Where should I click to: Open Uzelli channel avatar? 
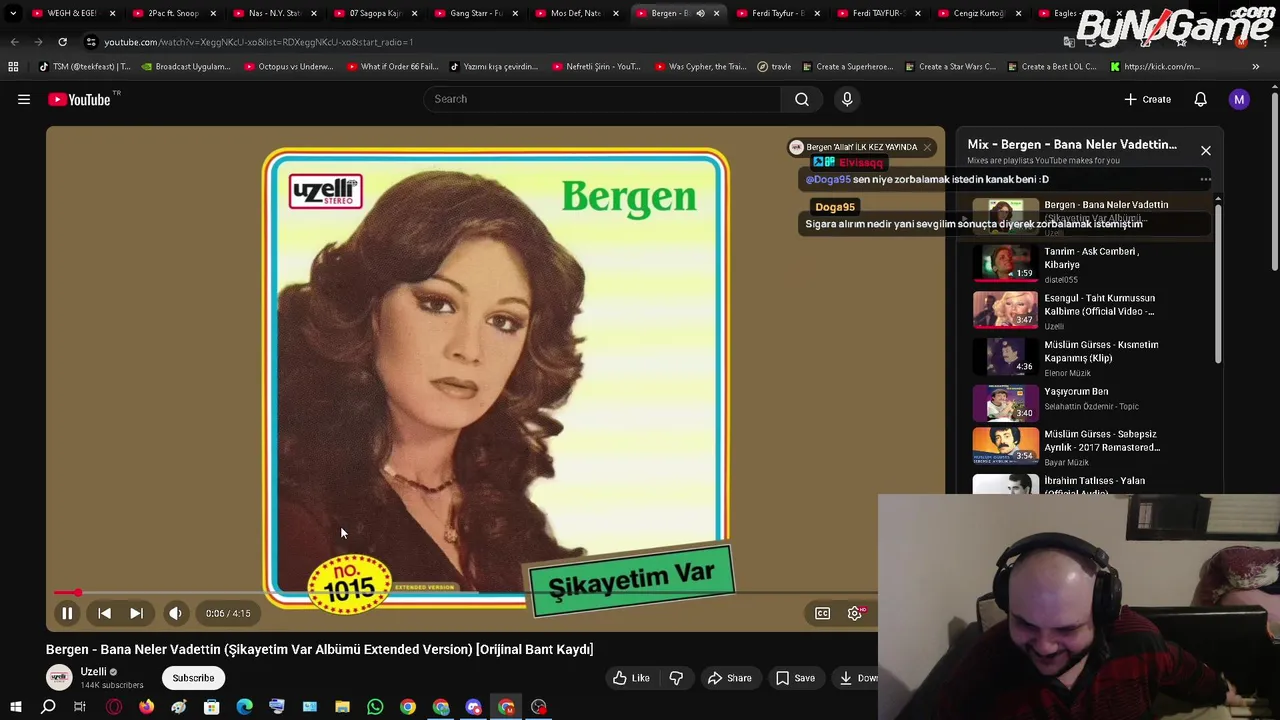tap(59, 677)
